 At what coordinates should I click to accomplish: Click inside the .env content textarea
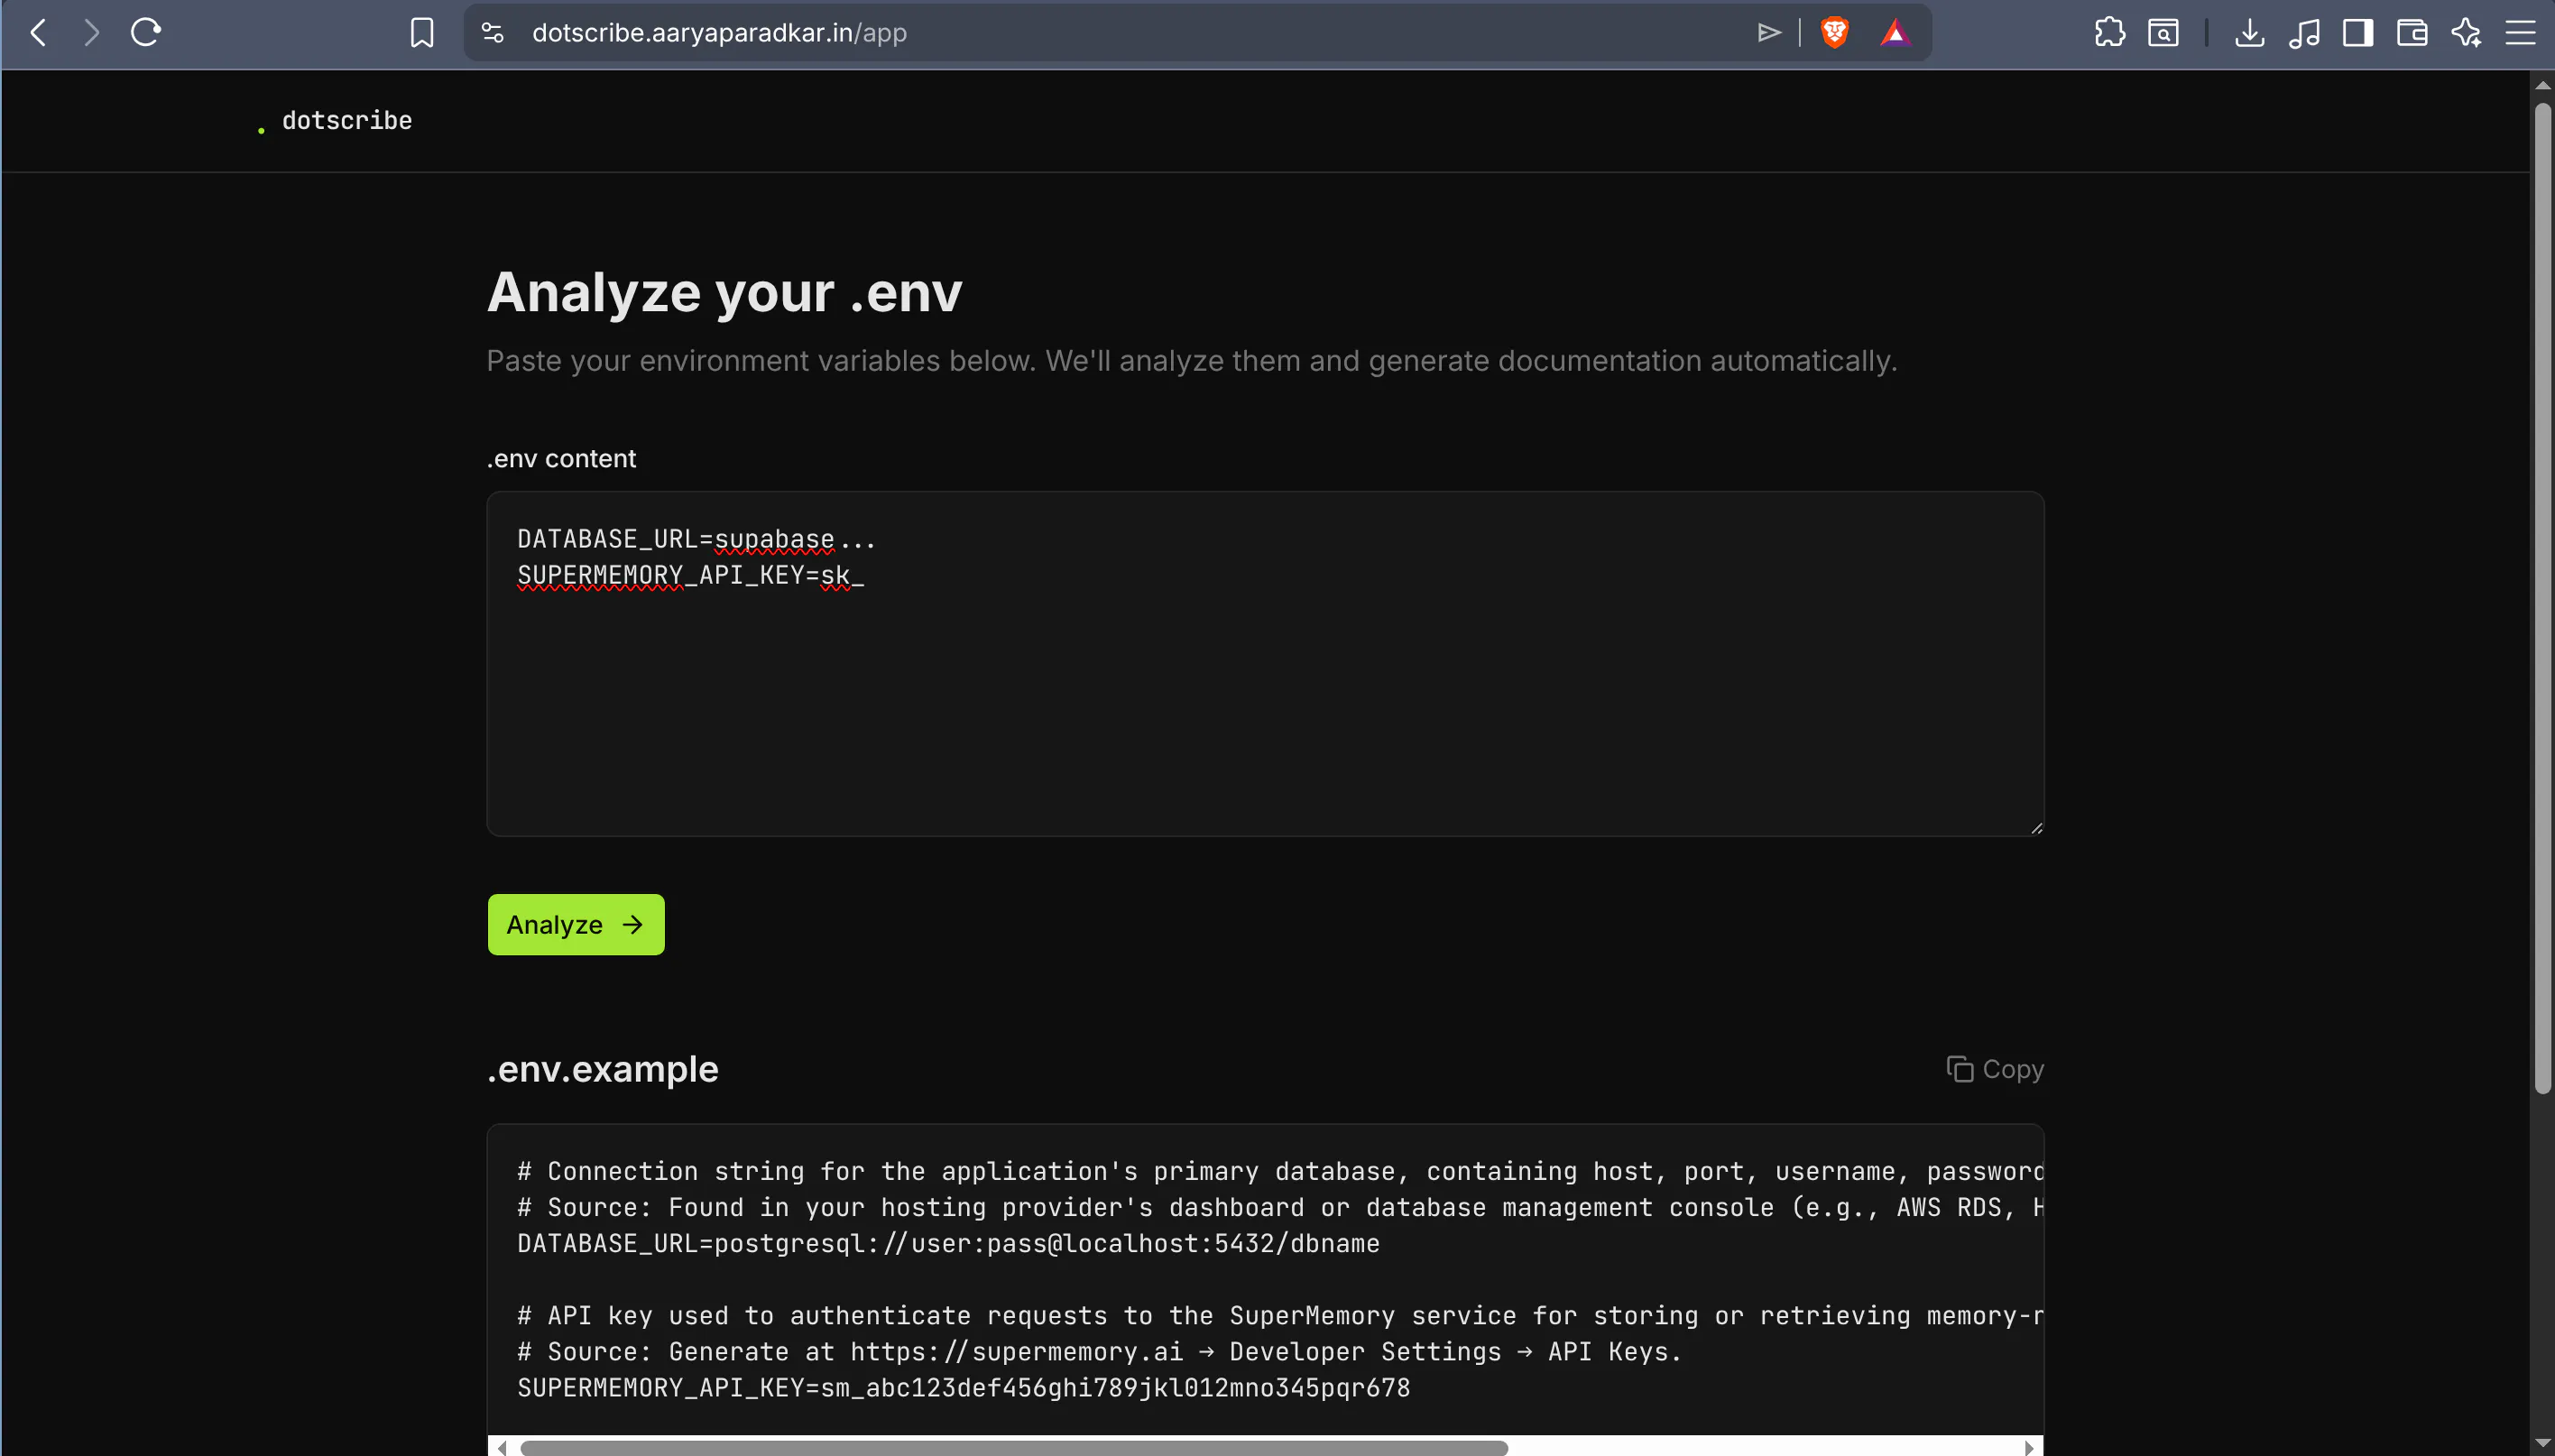[x=1265, y=663]
